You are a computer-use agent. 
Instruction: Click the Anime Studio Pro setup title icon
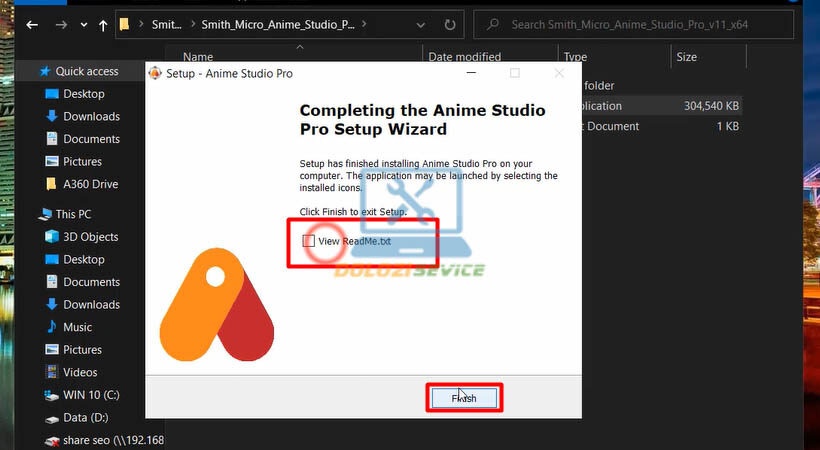click(155, 73)
